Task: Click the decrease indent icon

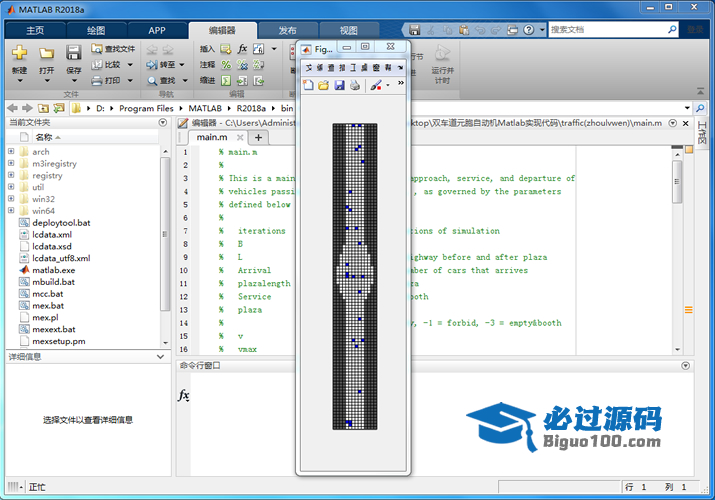Action: [x=259, y=81]
